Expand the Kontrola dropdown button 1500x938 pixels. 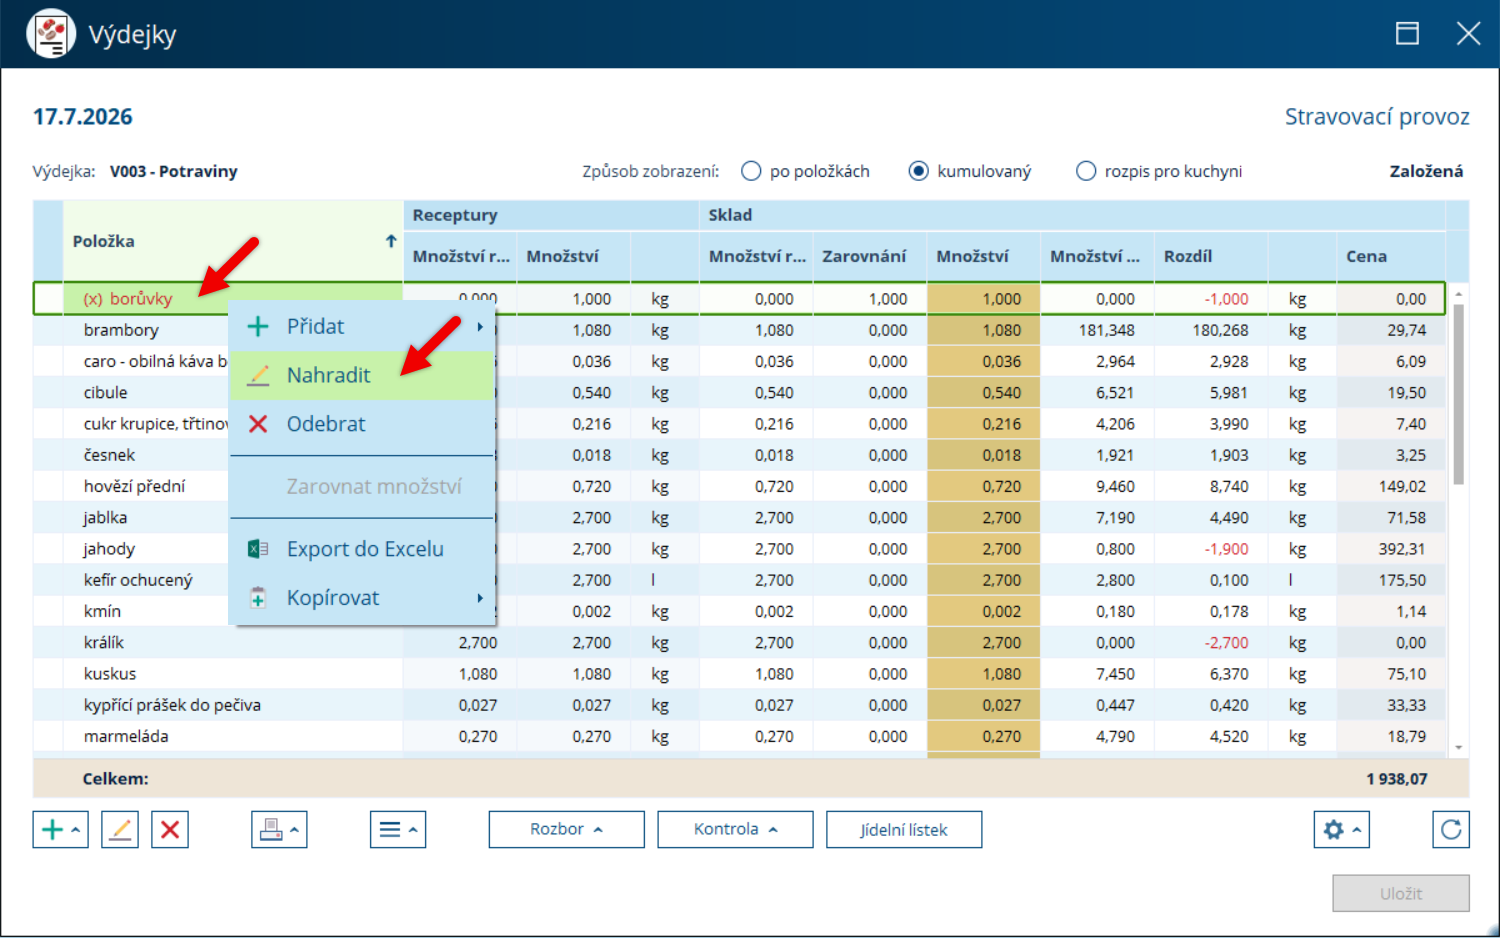(735, 829)
